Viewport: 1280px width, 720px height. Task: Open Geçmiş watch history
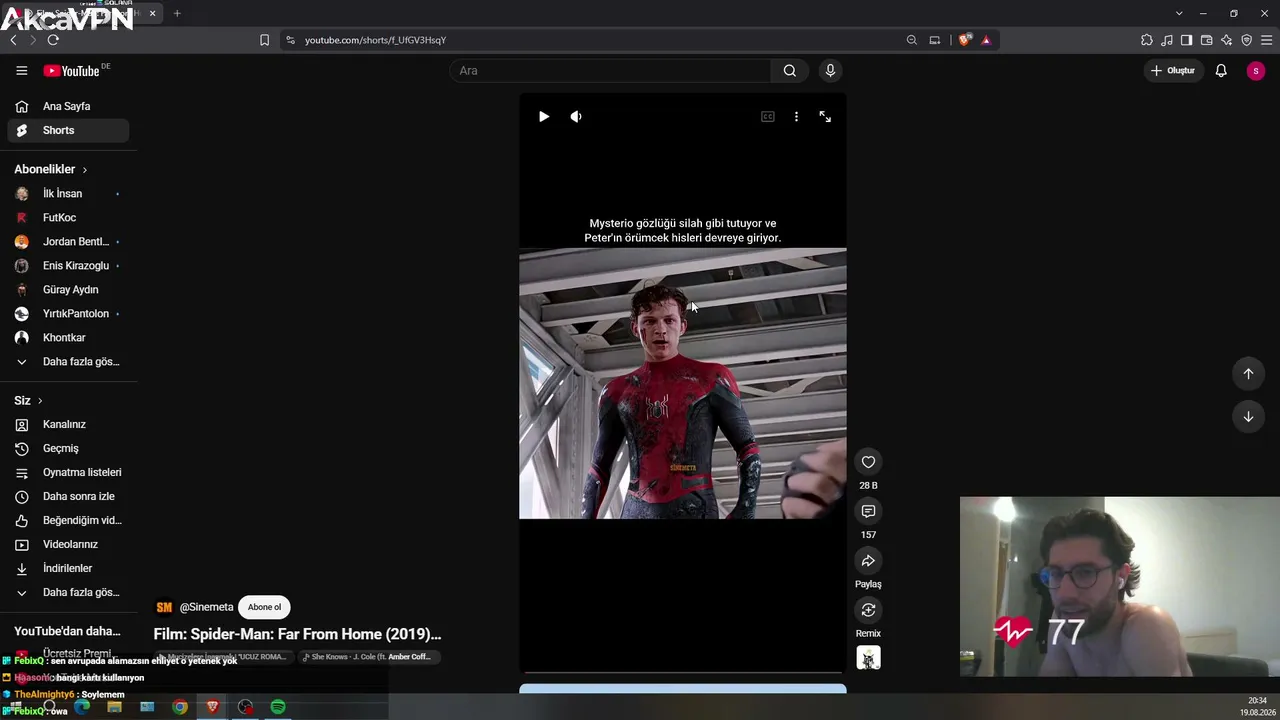[x=68, y=449]
